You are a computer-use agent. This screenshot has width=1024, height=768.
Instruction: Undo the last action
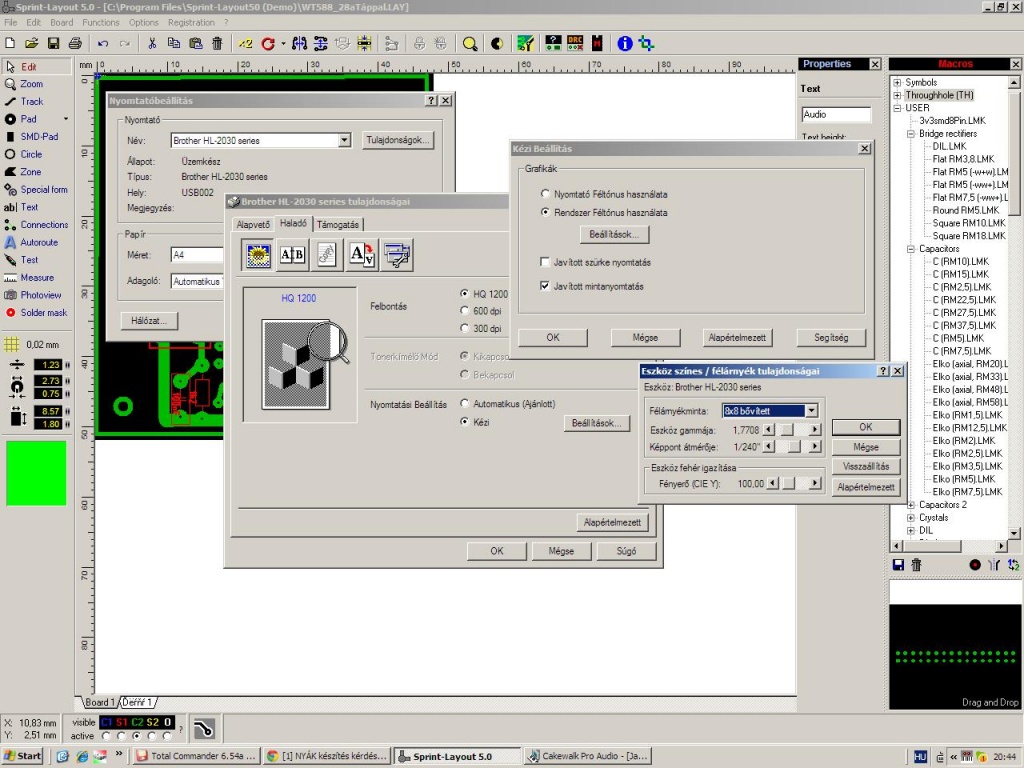(103, 44)
